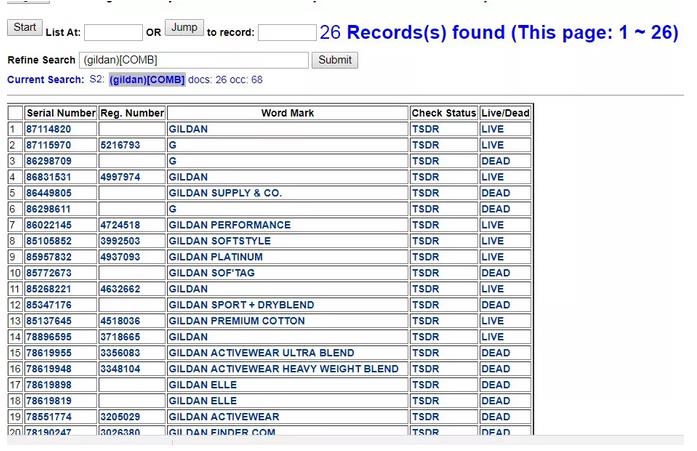Viewport: 697px width, 451px height.
Task: Open serial number 78619898
Action: coord(48,385)
